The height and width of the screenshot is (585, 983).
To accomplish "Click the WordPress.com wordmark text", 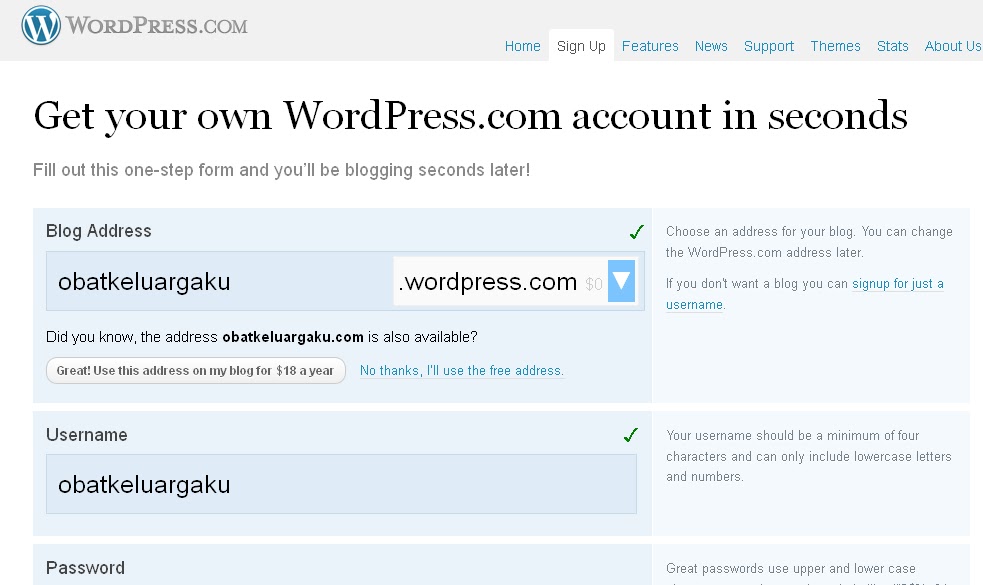I will point(157,26).
